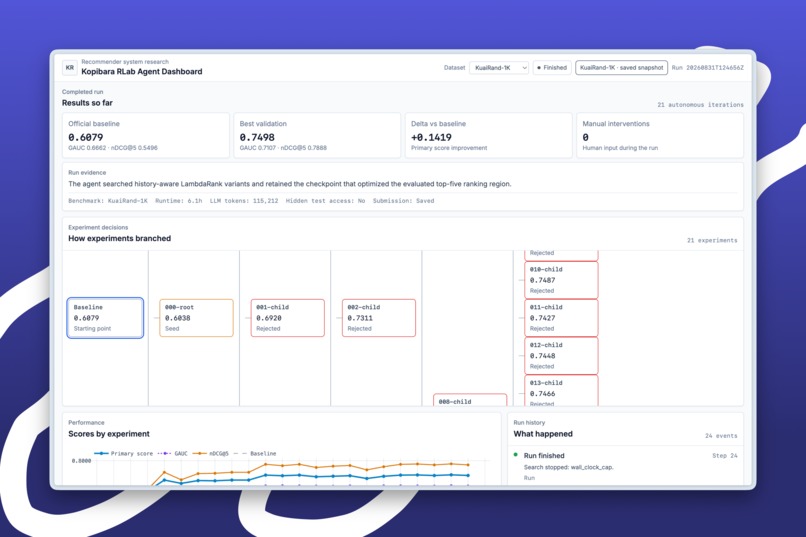
Task: Click the KuaiRand-1K saved snapshot button
Action: click(621, 68)
